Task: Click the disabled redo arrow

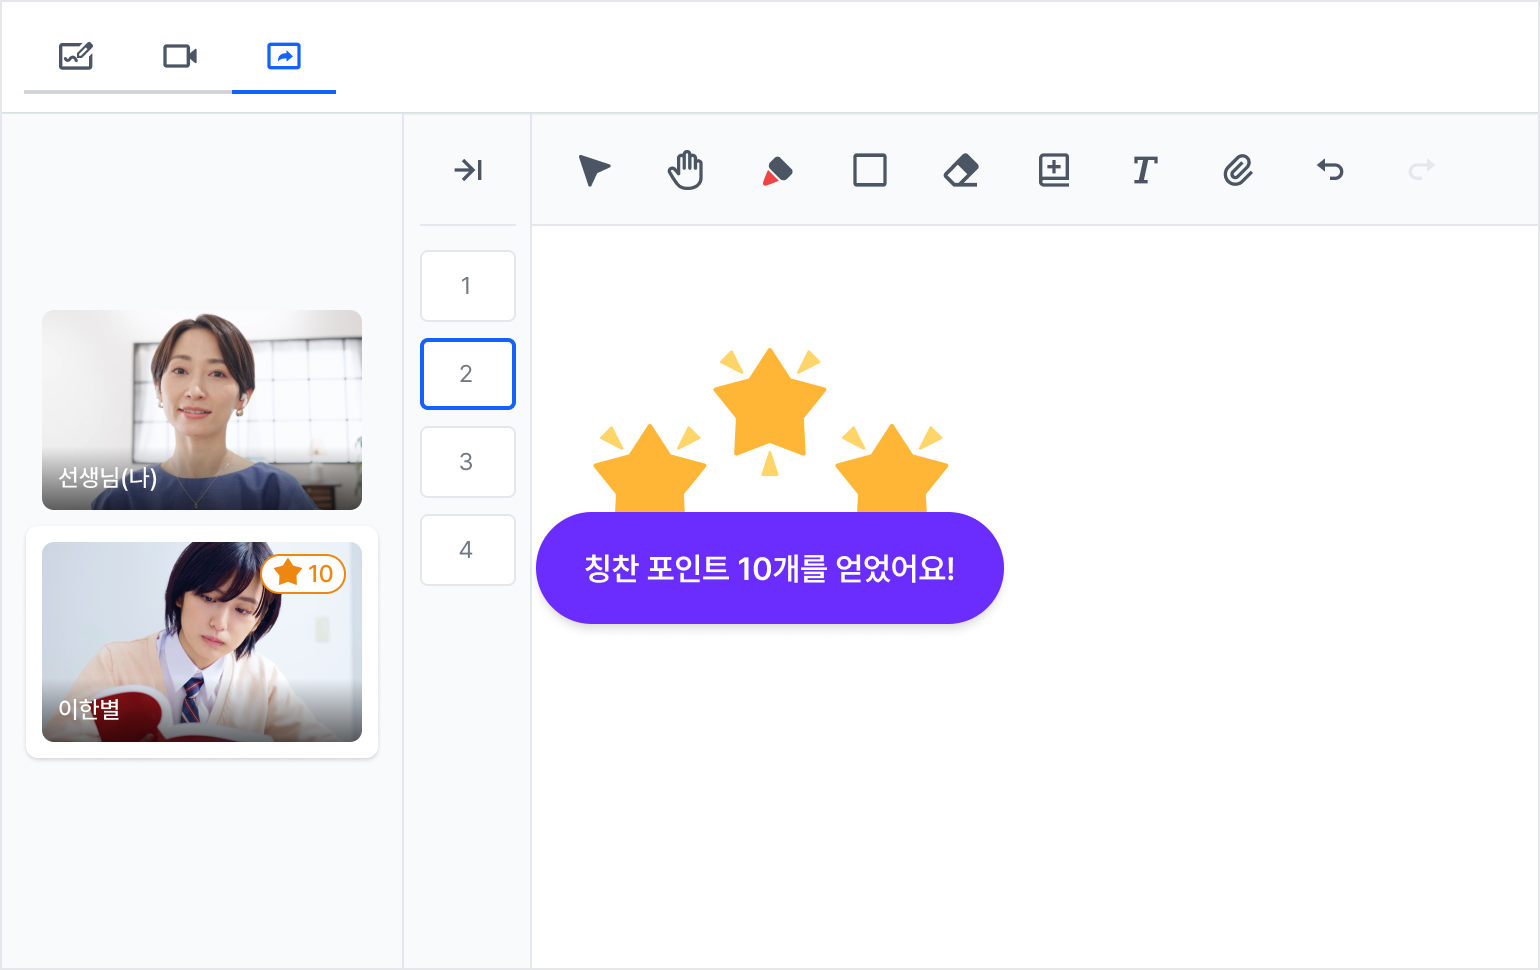Action: 1421,169
